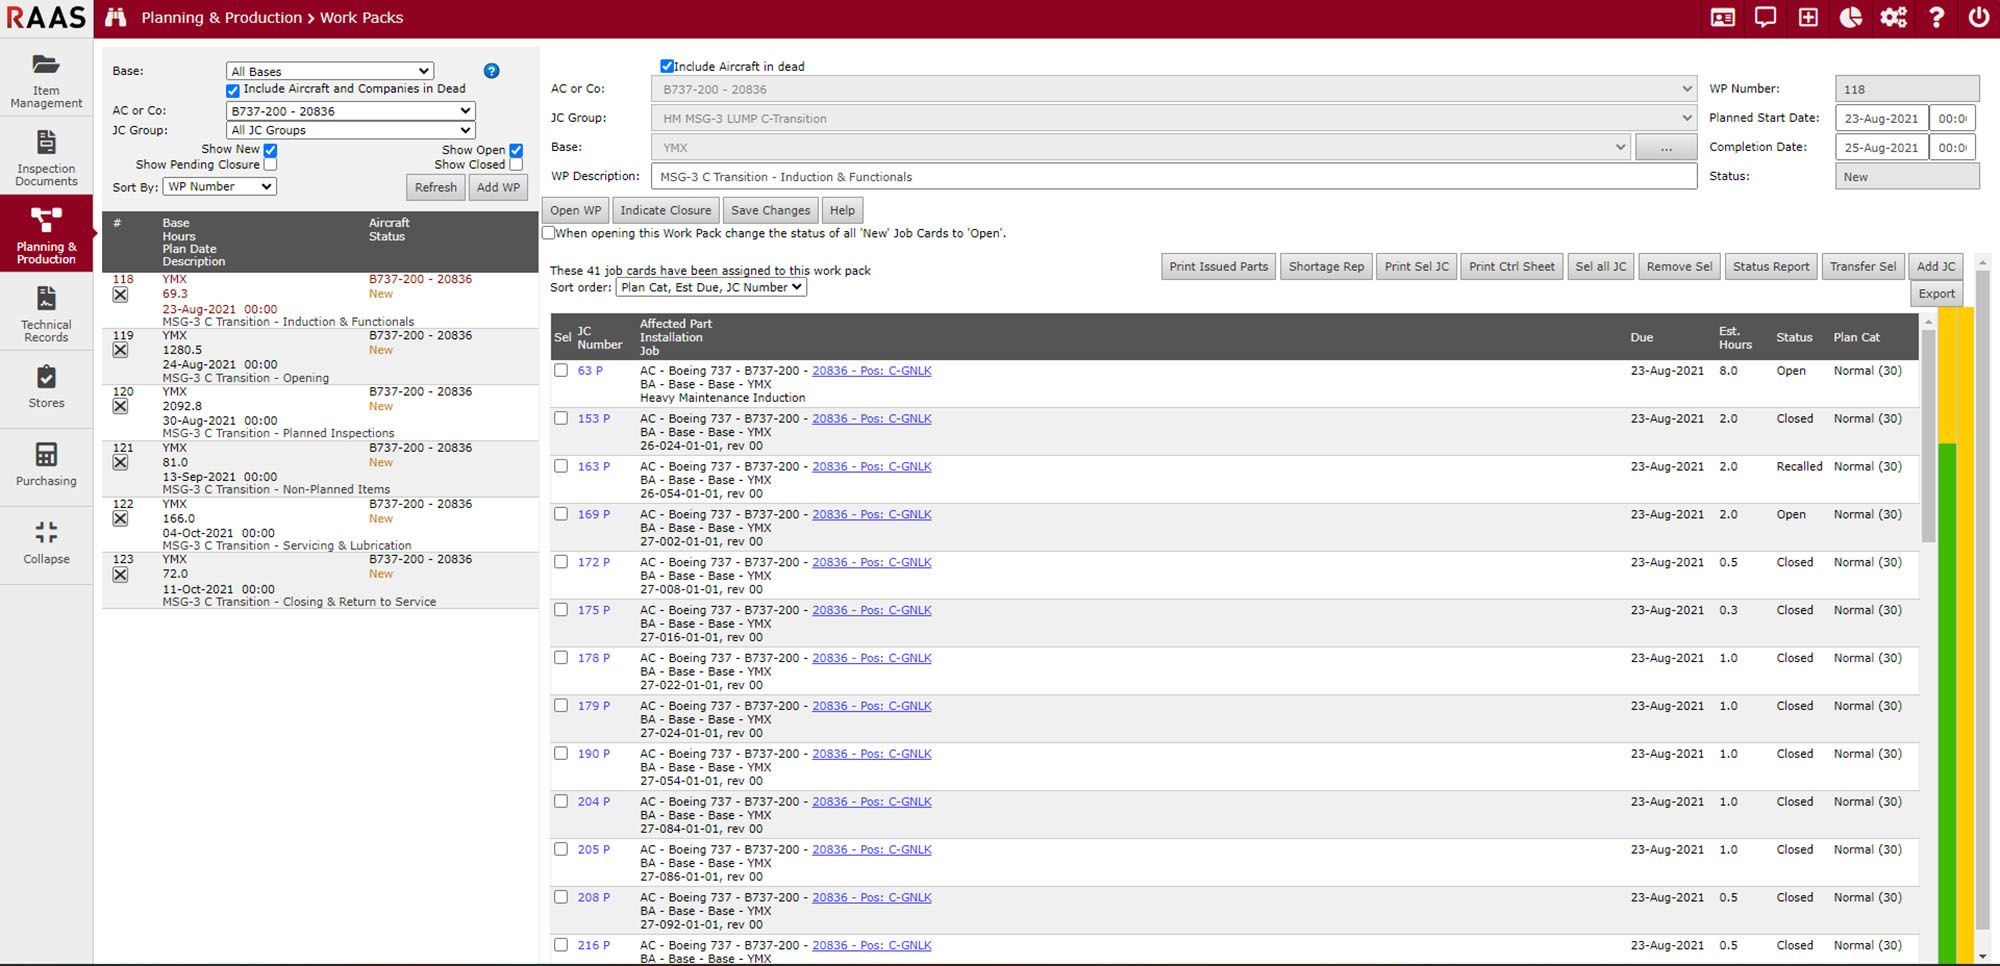Navigate to Work Packs breadcrumb item
Viewport: 2000px width, 966px height.
pos(363,17)
